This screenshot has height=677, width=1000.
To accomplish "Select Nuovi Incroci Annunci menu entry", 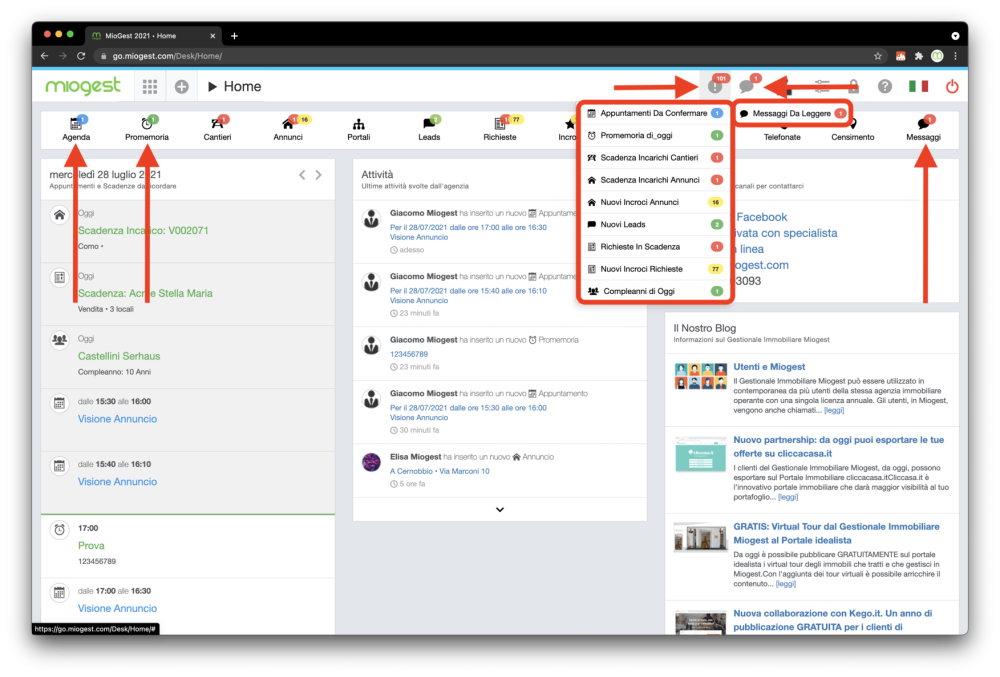I will pyautogui.click(x=655, y=203).
